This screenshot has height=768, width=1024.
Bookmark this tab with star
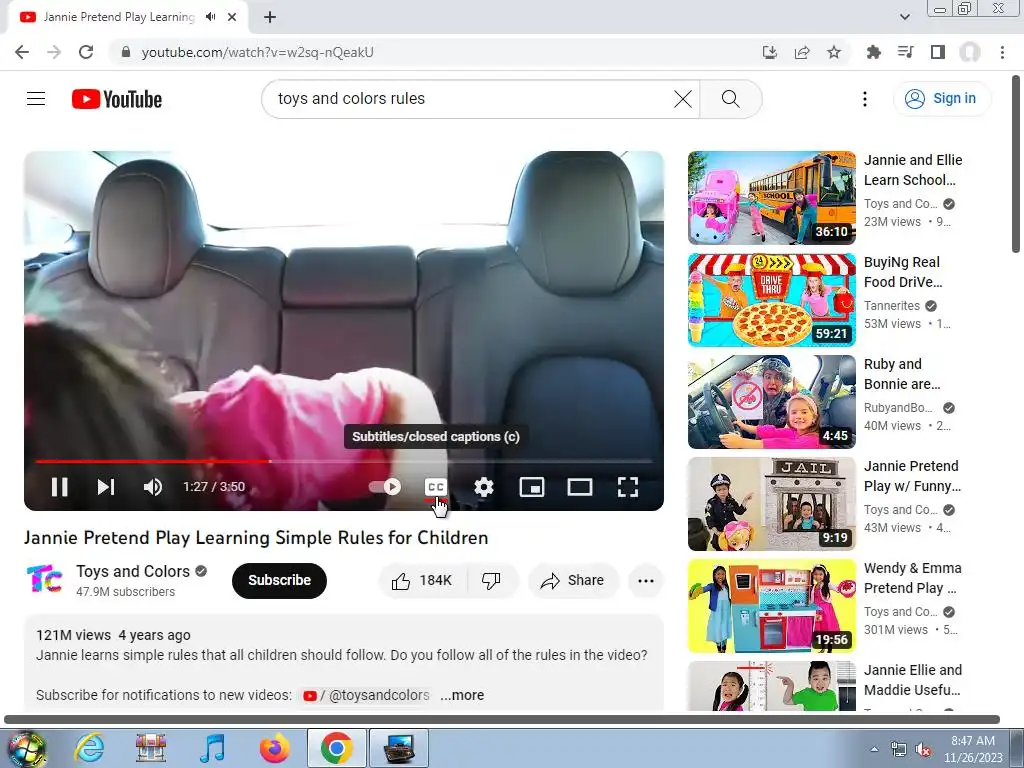(x=834, y=52)
